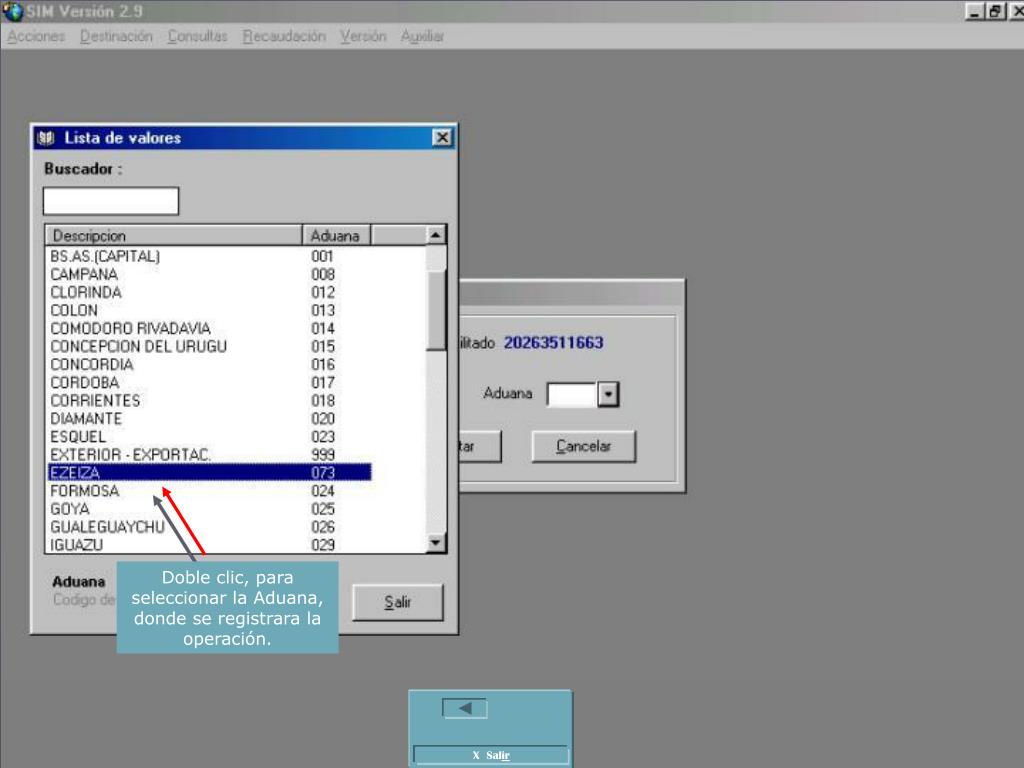Click the list scrollbar thumb

pos(436,310)
